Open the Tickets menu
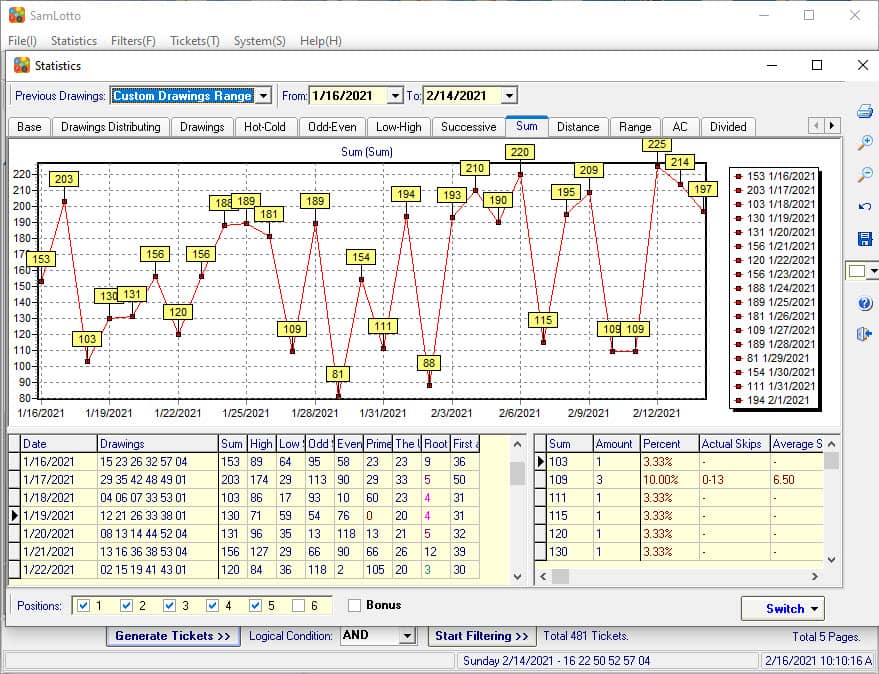This screenshot has height=674, width=879. click(195, 41)
